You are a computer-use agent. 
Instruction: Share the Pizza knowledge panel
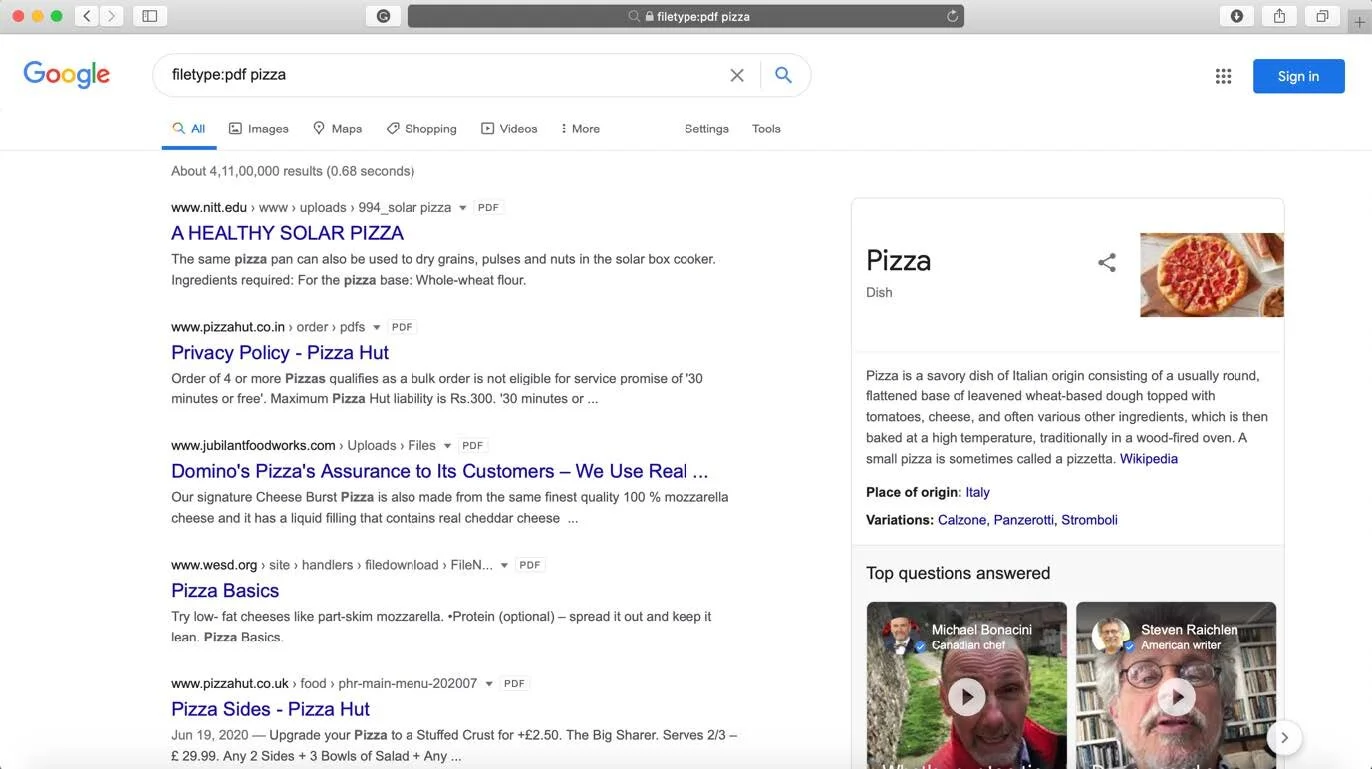1107,262
